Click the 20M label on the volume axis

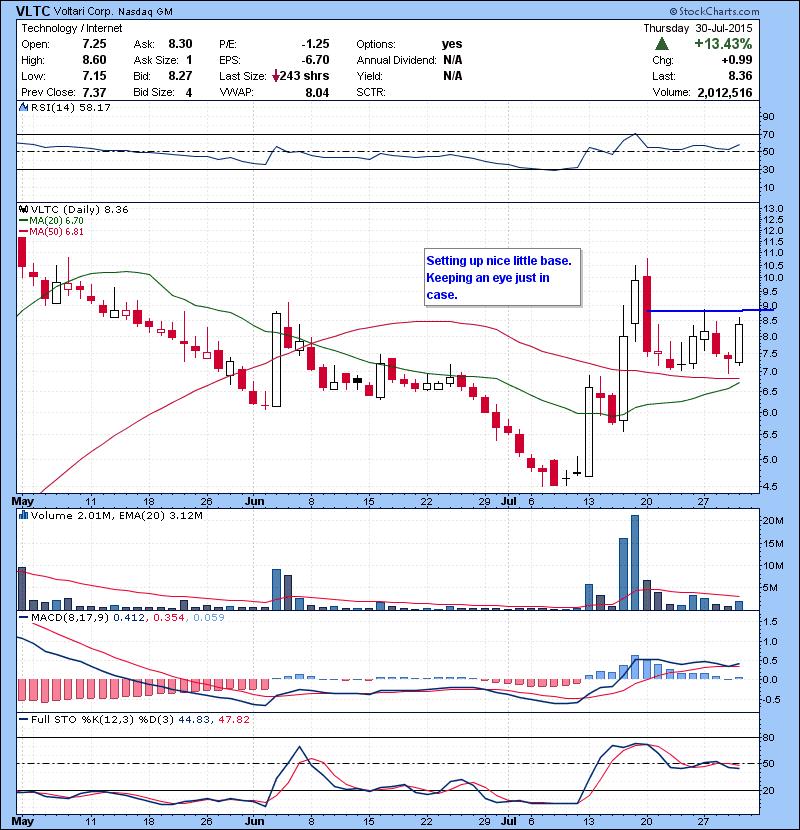(x=773, y=520)
